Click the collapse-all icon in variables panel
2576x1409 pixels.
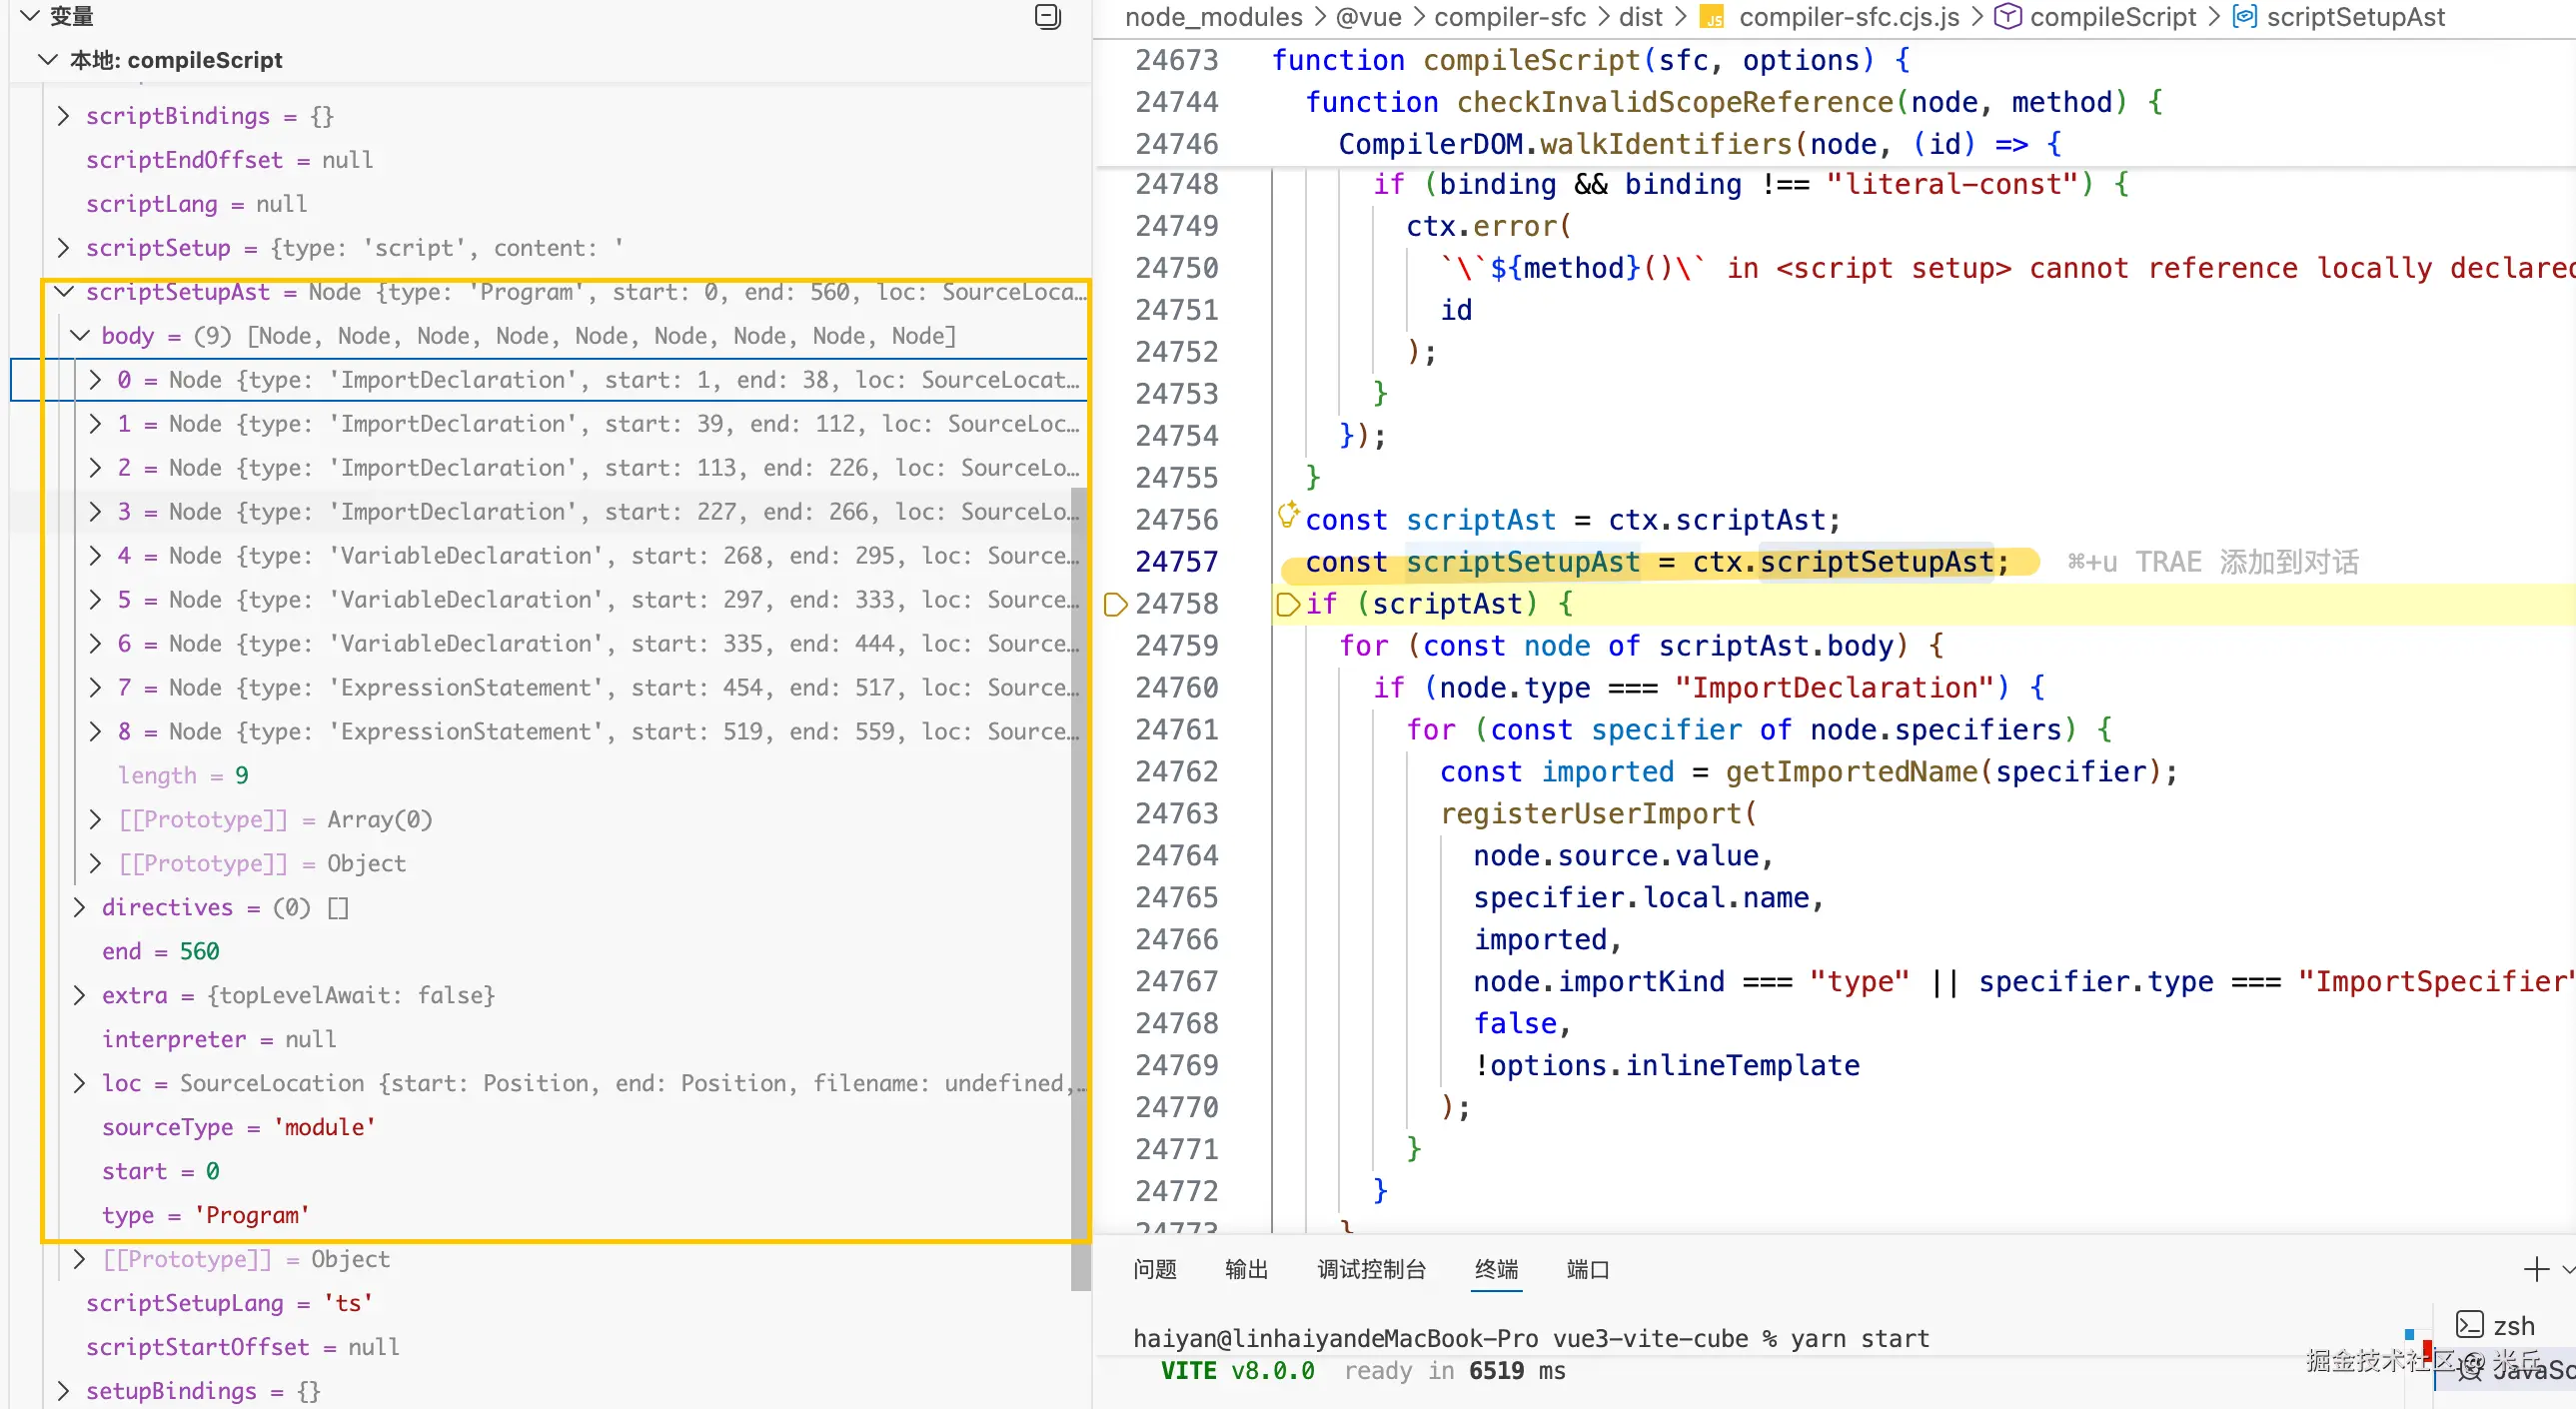pos(1047,17)
